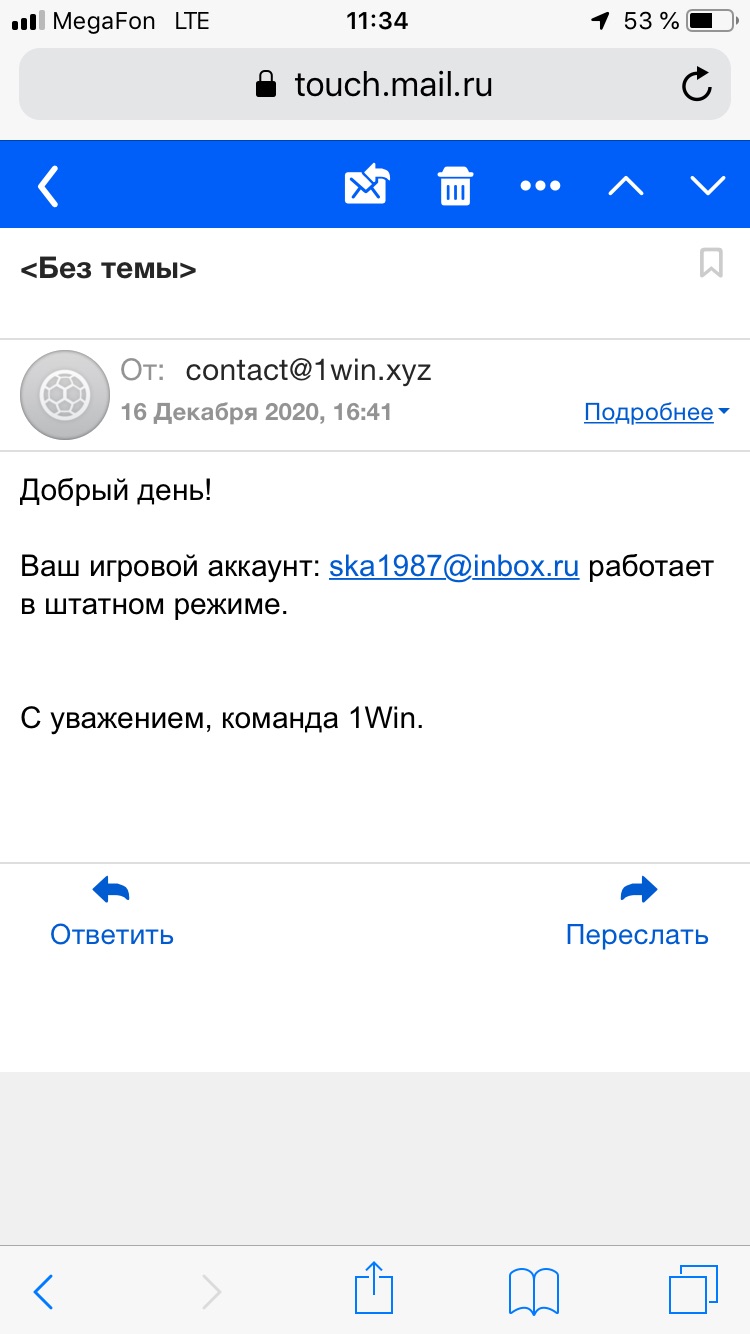Screen dimensions: 750x1334
Task: Tap Ответить to reply to the email
Action: coord(112,912)
